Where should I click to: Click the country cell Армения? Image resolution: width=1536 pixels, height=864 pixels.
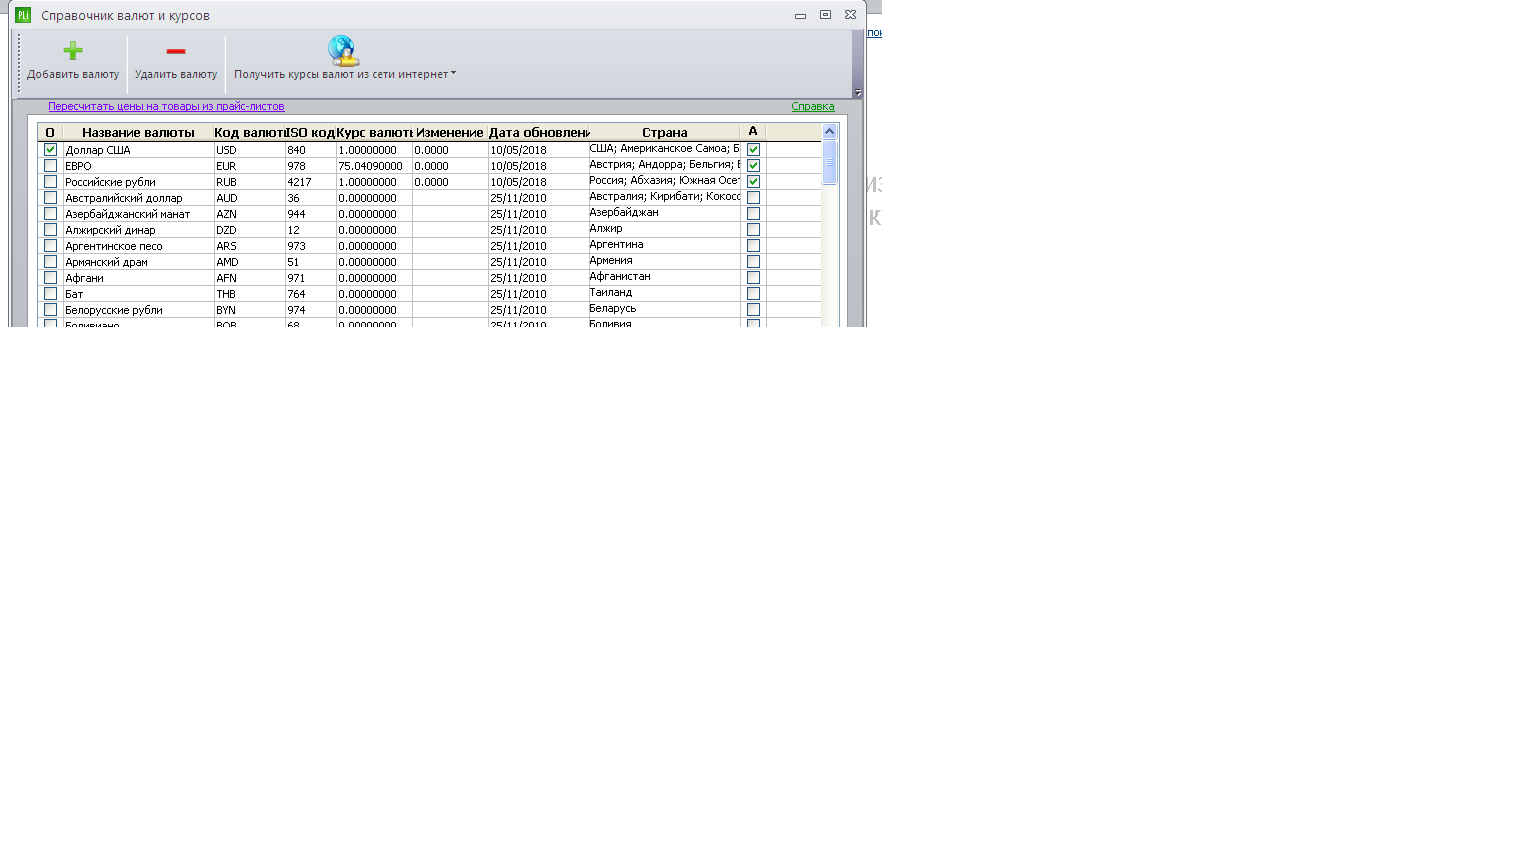pos(664,261)
